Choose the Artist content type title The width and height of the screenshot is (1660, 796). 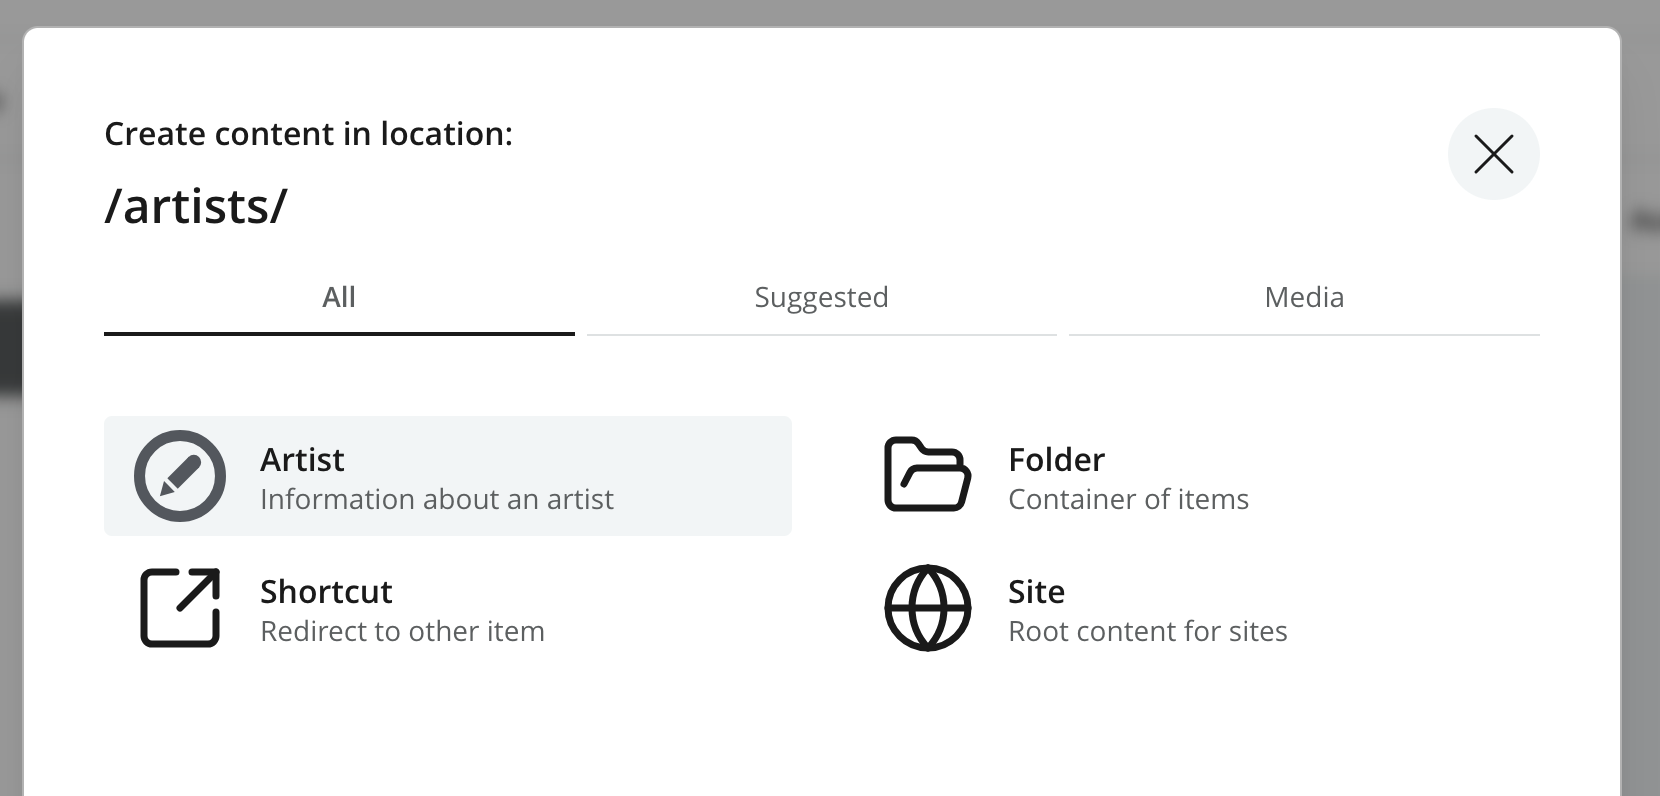pyautogui.click(x=302, y=460)
